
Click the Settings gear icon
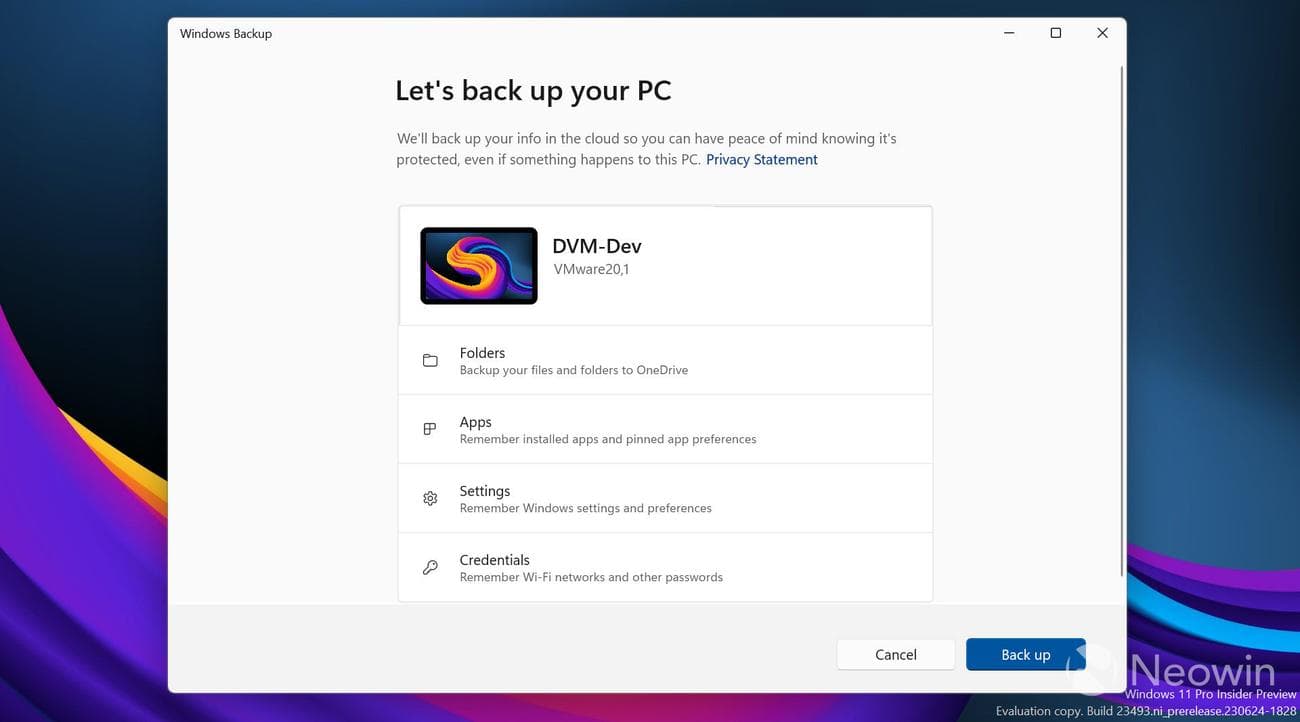coord(430,497)
